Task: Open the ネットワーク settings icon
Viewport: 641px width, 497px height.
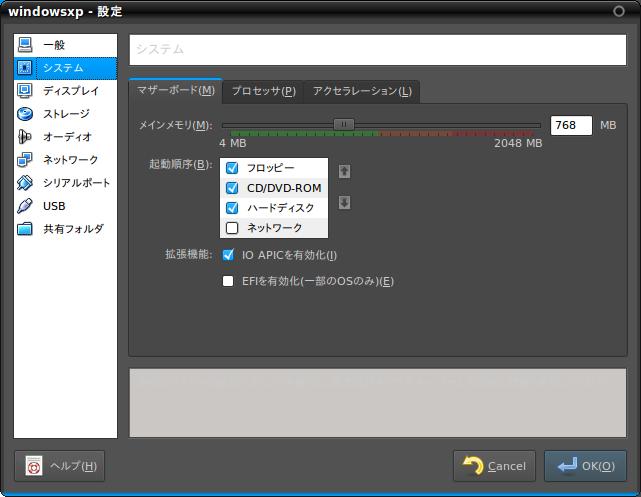Action: pyautogui.click(x=25, y=159)
